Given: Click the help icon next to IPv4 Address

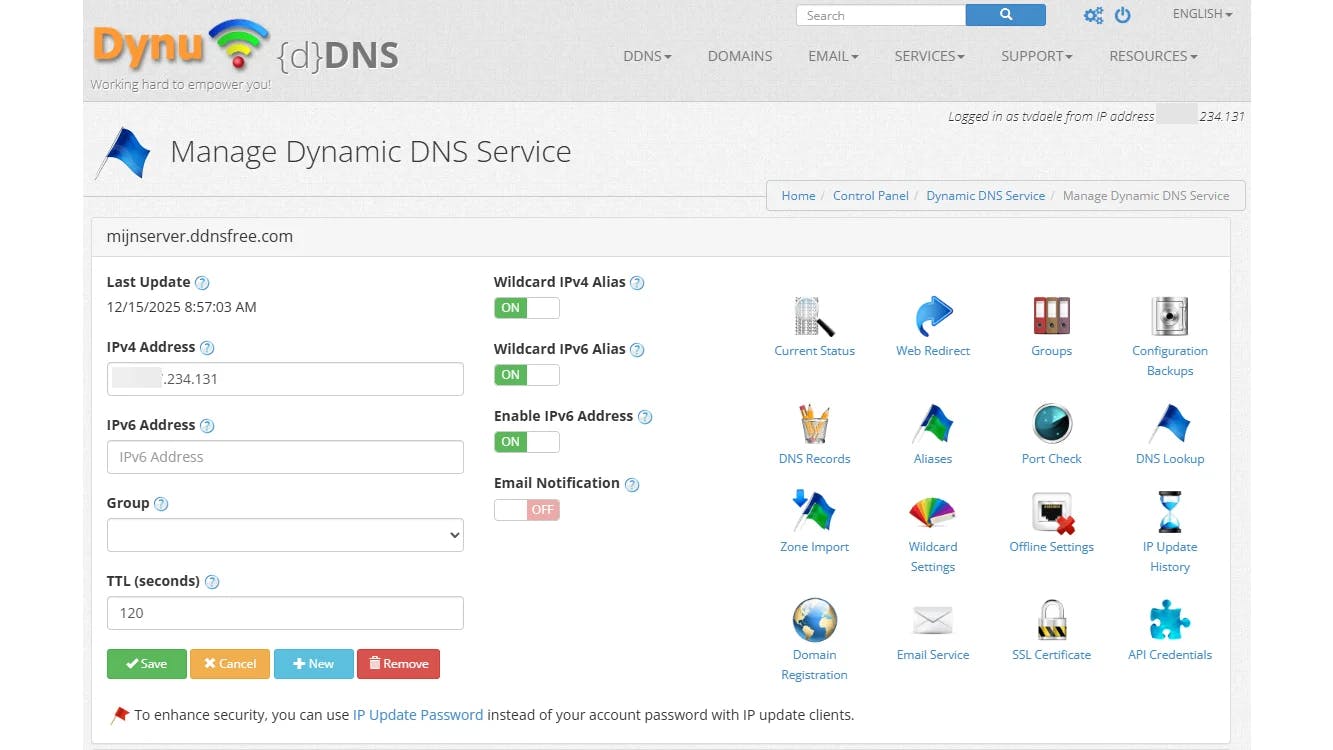Looking at the screenshot, I should (207, 348).
